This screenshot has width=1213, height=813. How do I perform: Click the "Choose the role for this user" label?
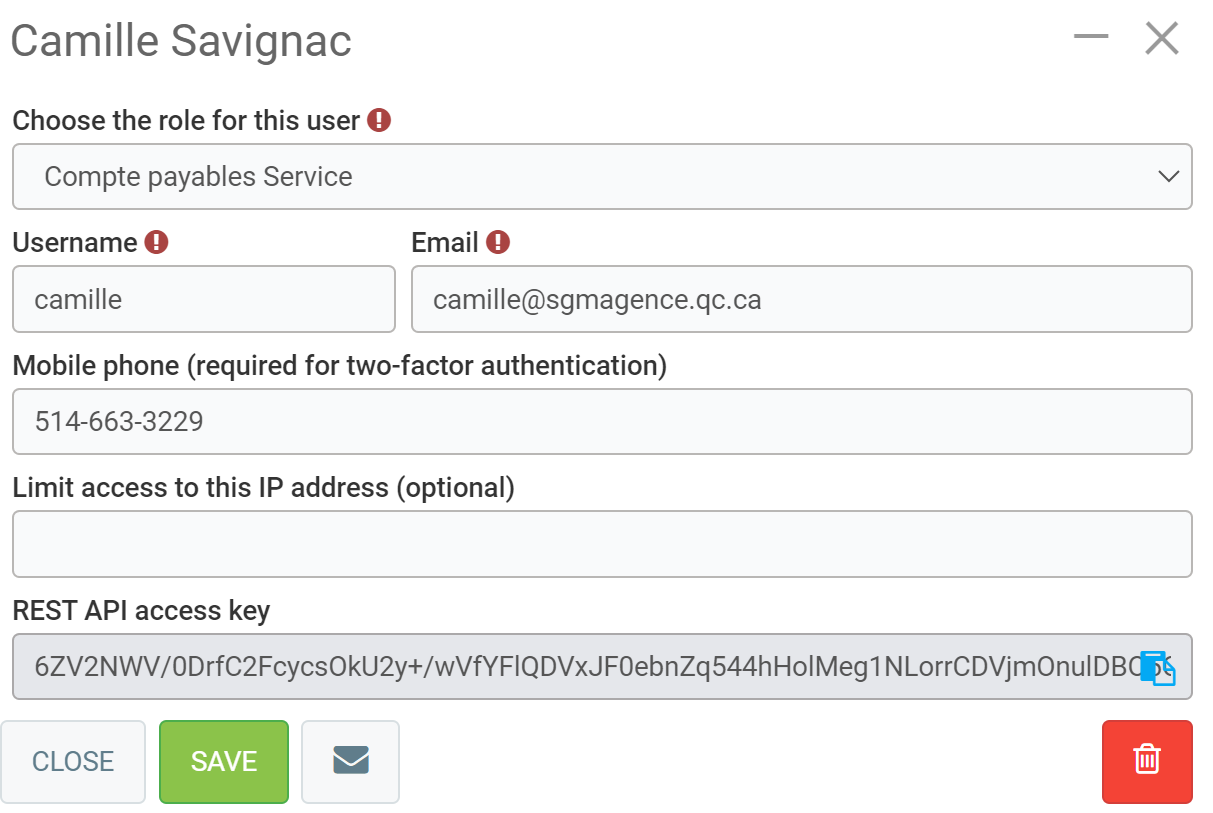(x=186, y=121)
